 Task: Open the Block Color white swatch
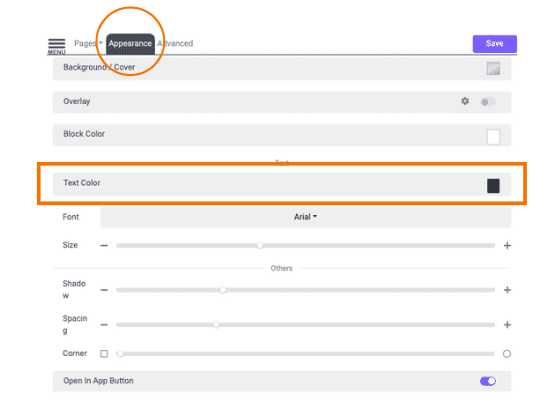point(493,137)
